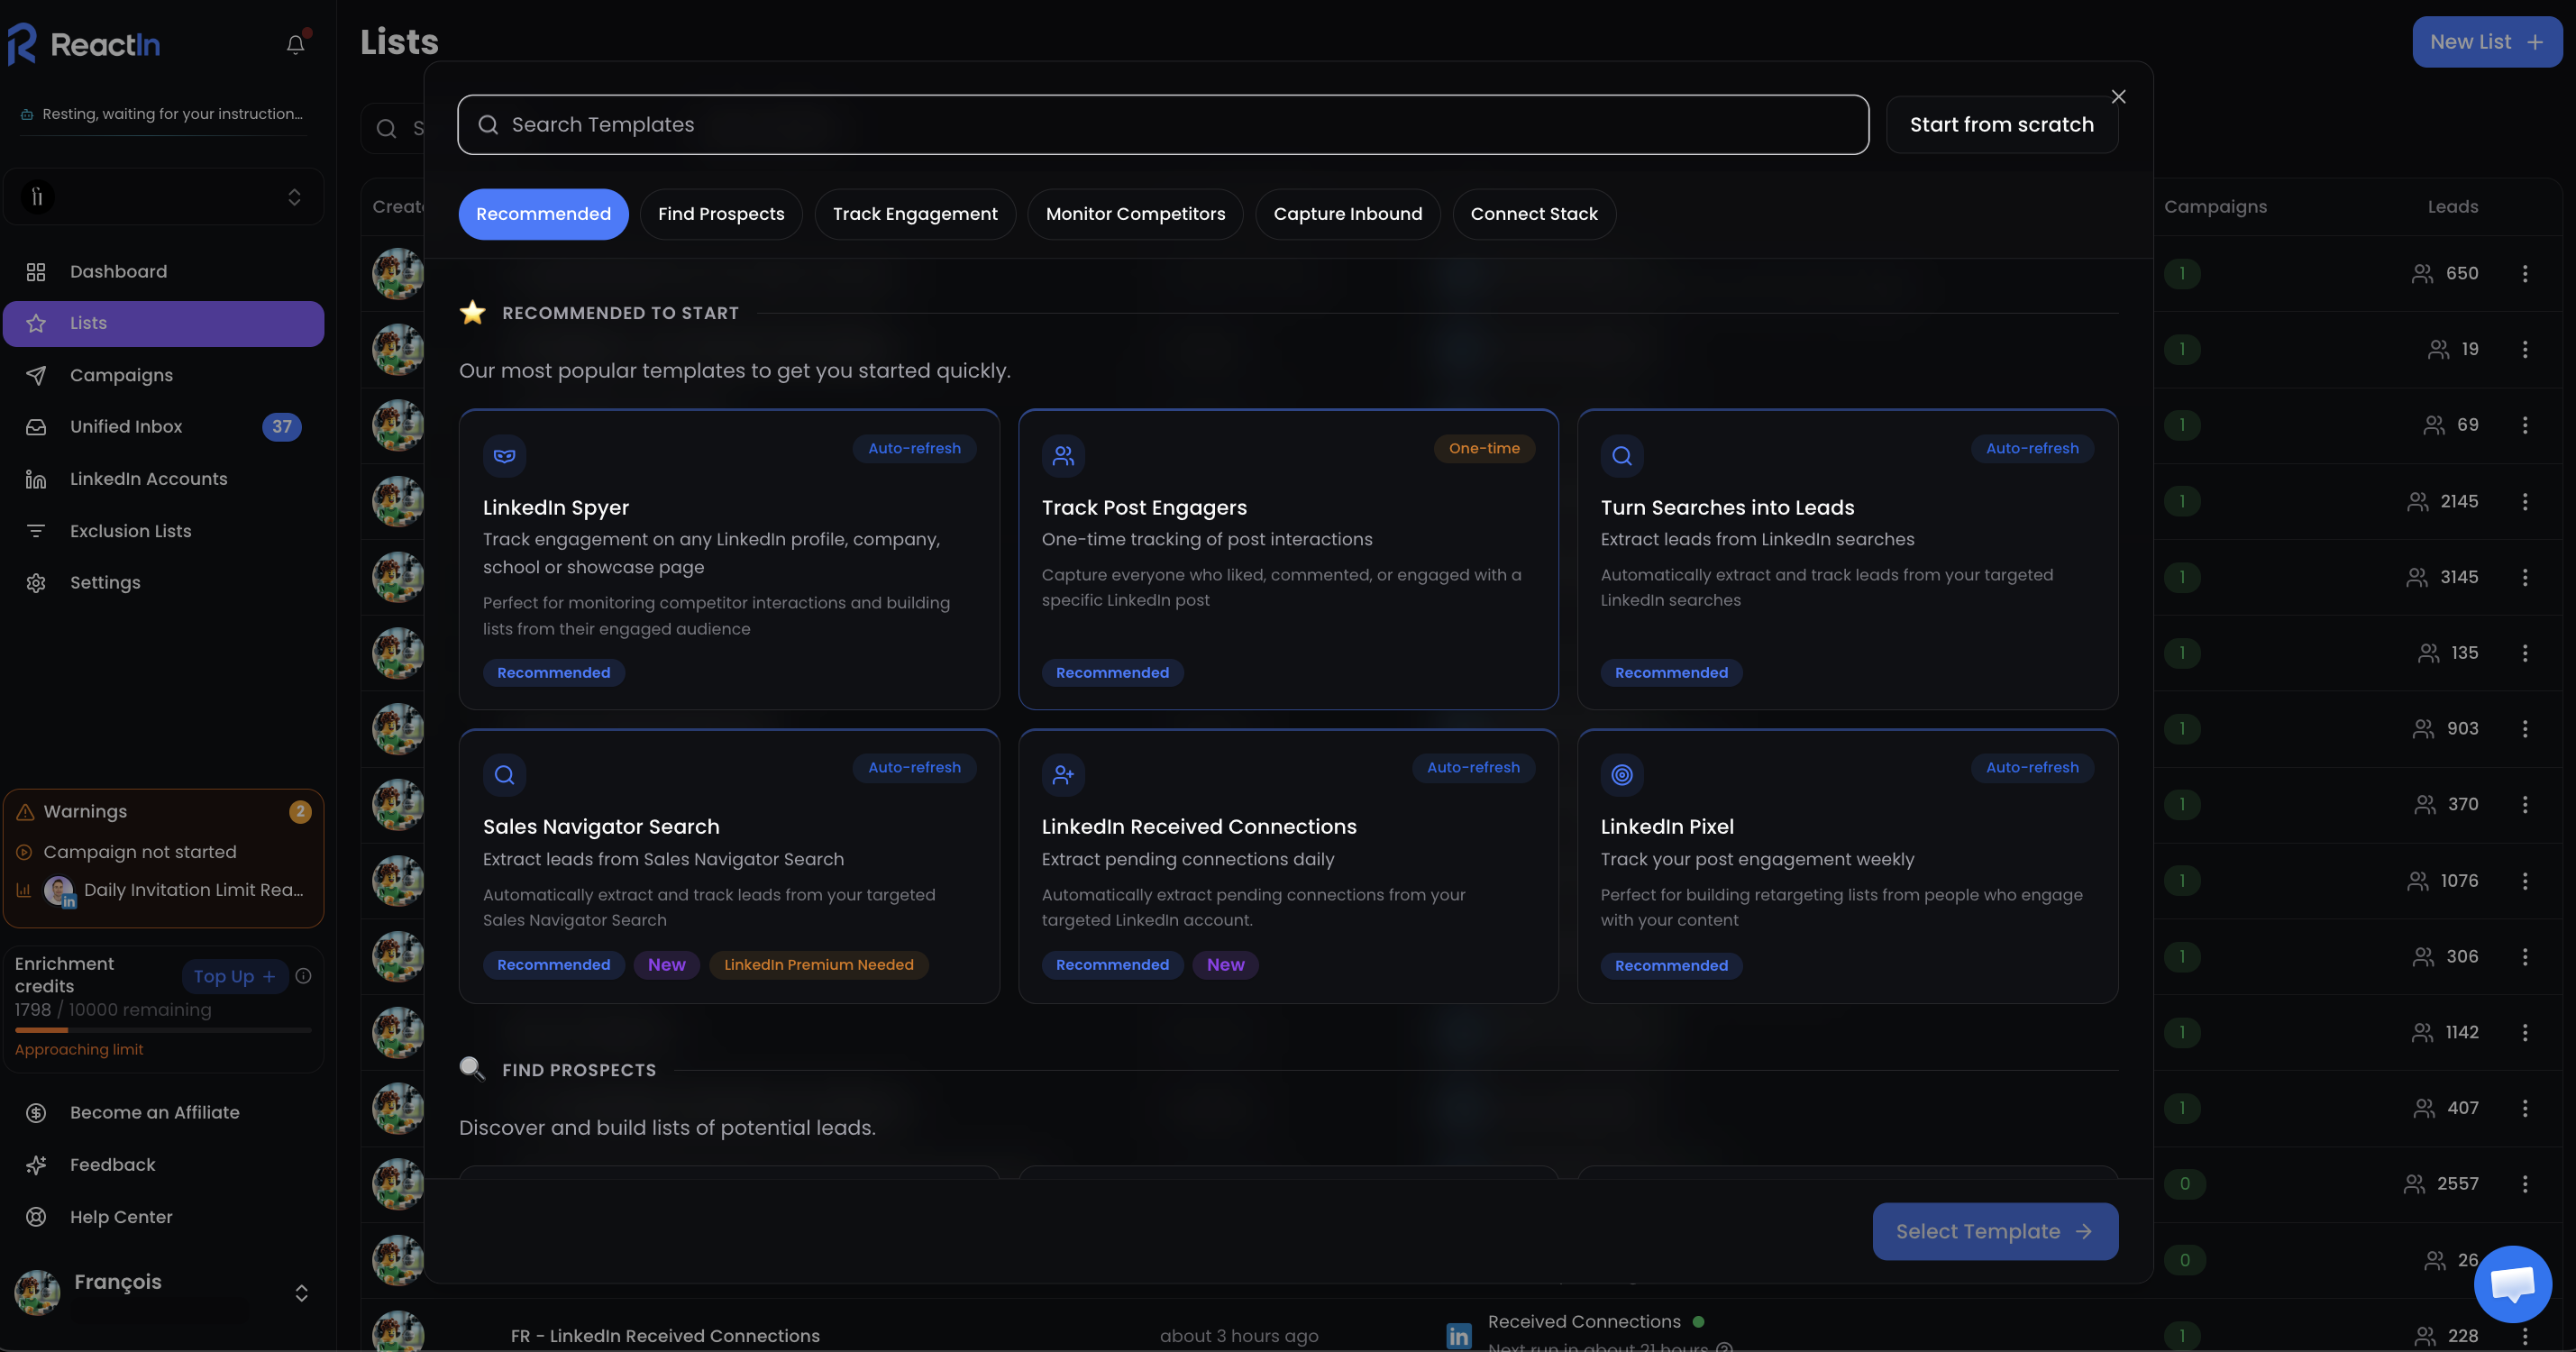2576x1352 pixels.
Task: Click the enrichment credits progress bar
Action: pyautogui.click(x=163, y=1029)
